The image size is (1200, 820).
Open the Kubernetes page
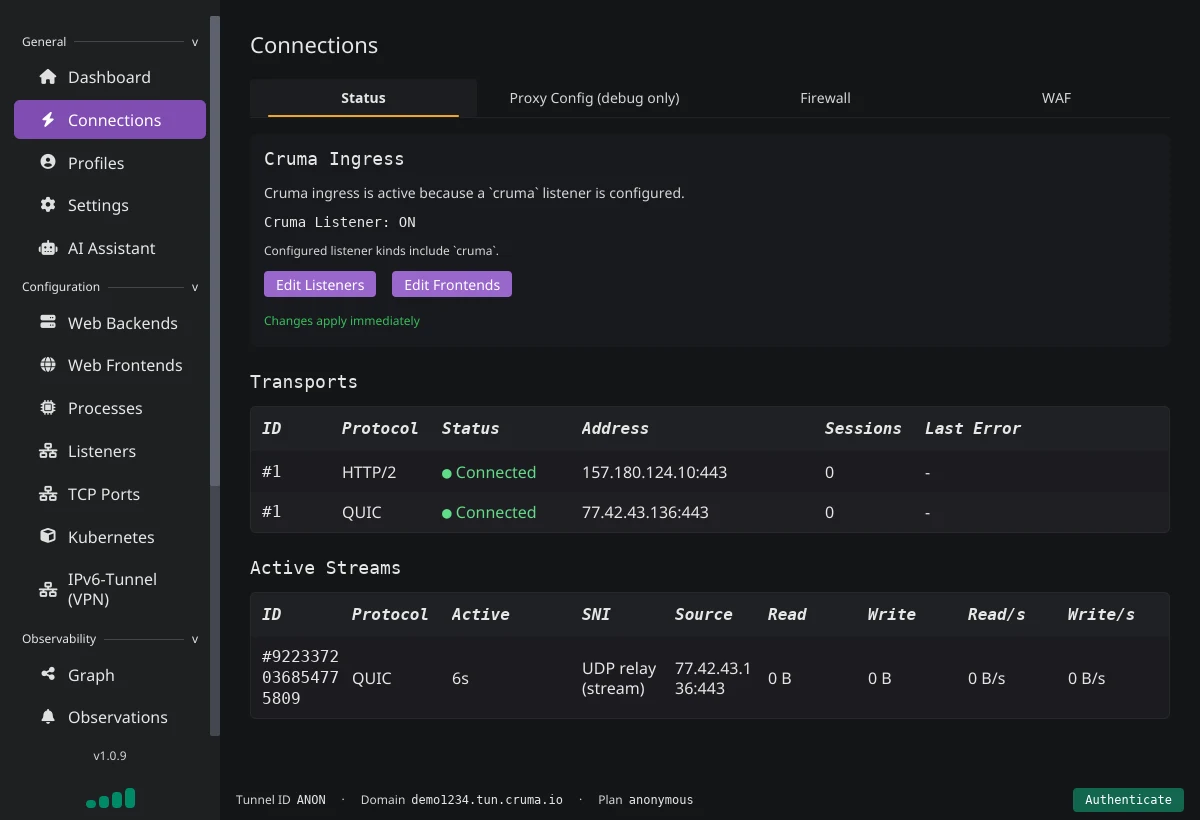(x=110, y=537)
